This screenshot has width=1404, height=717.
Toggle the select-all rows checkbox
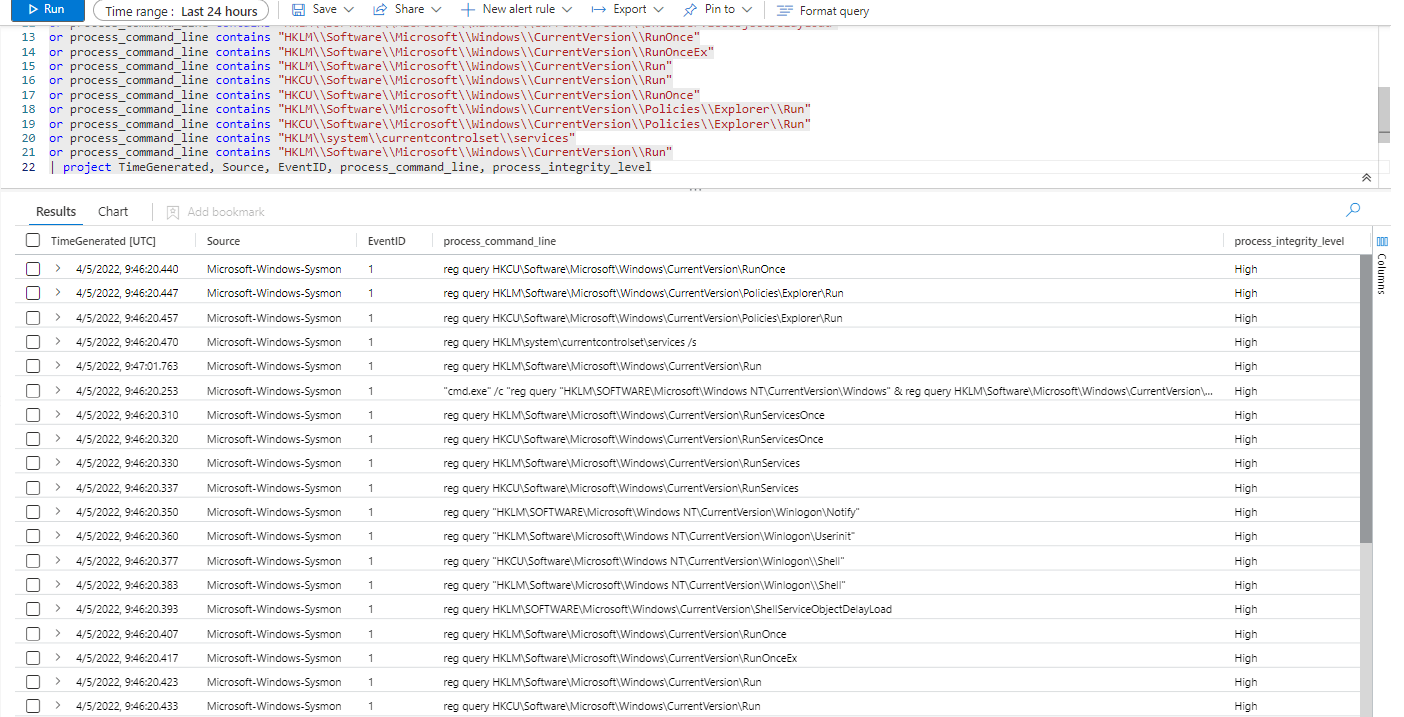[33, 241]
